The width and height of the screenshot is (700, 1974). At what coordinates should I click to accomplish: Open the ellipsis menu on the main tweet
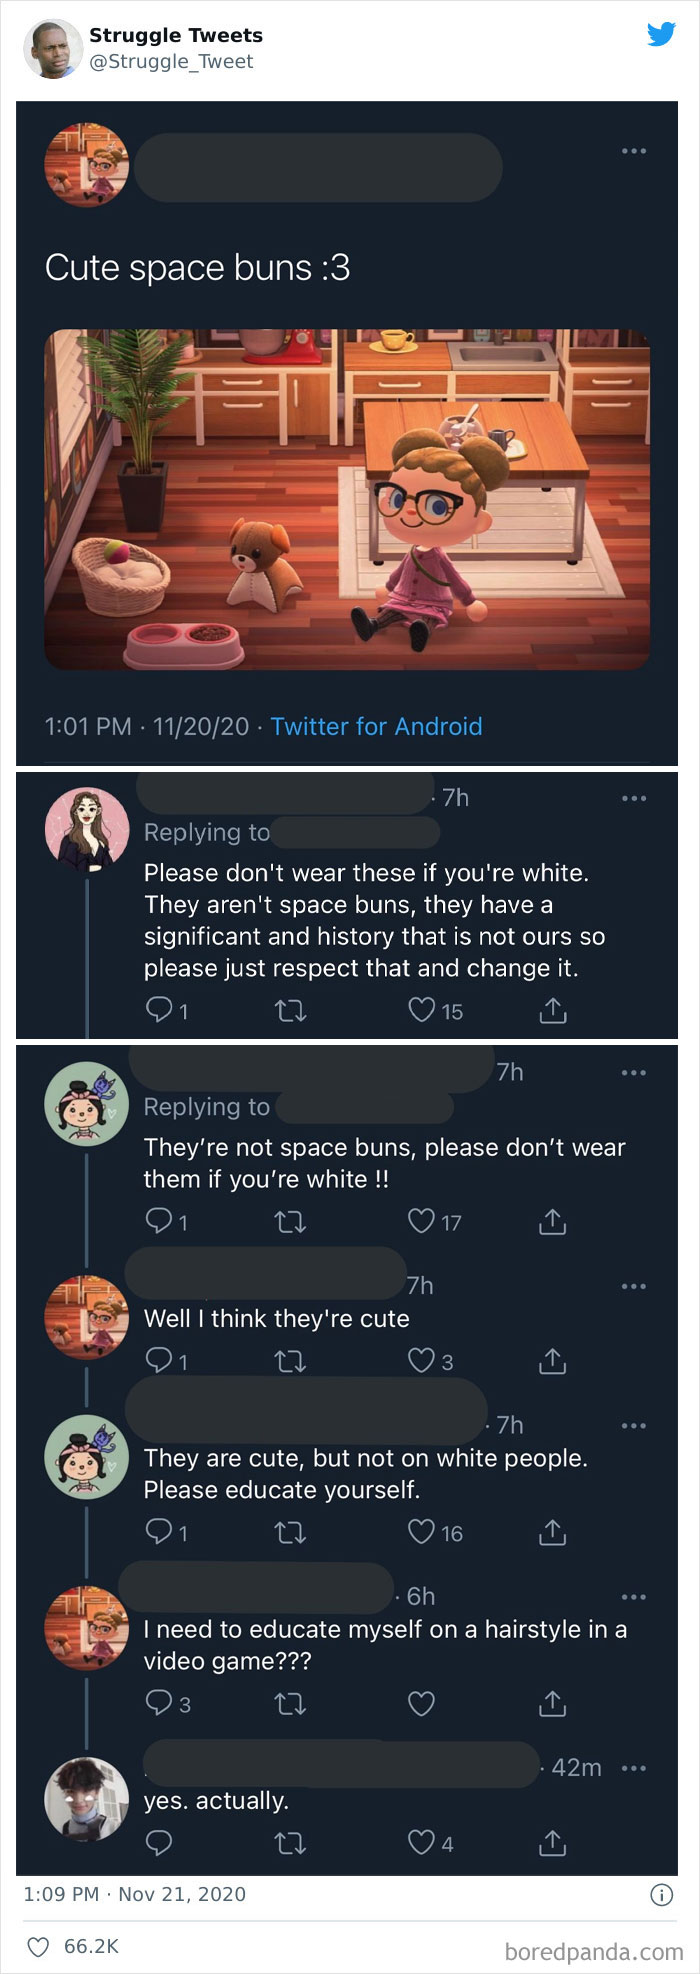[x=634, y=149]
